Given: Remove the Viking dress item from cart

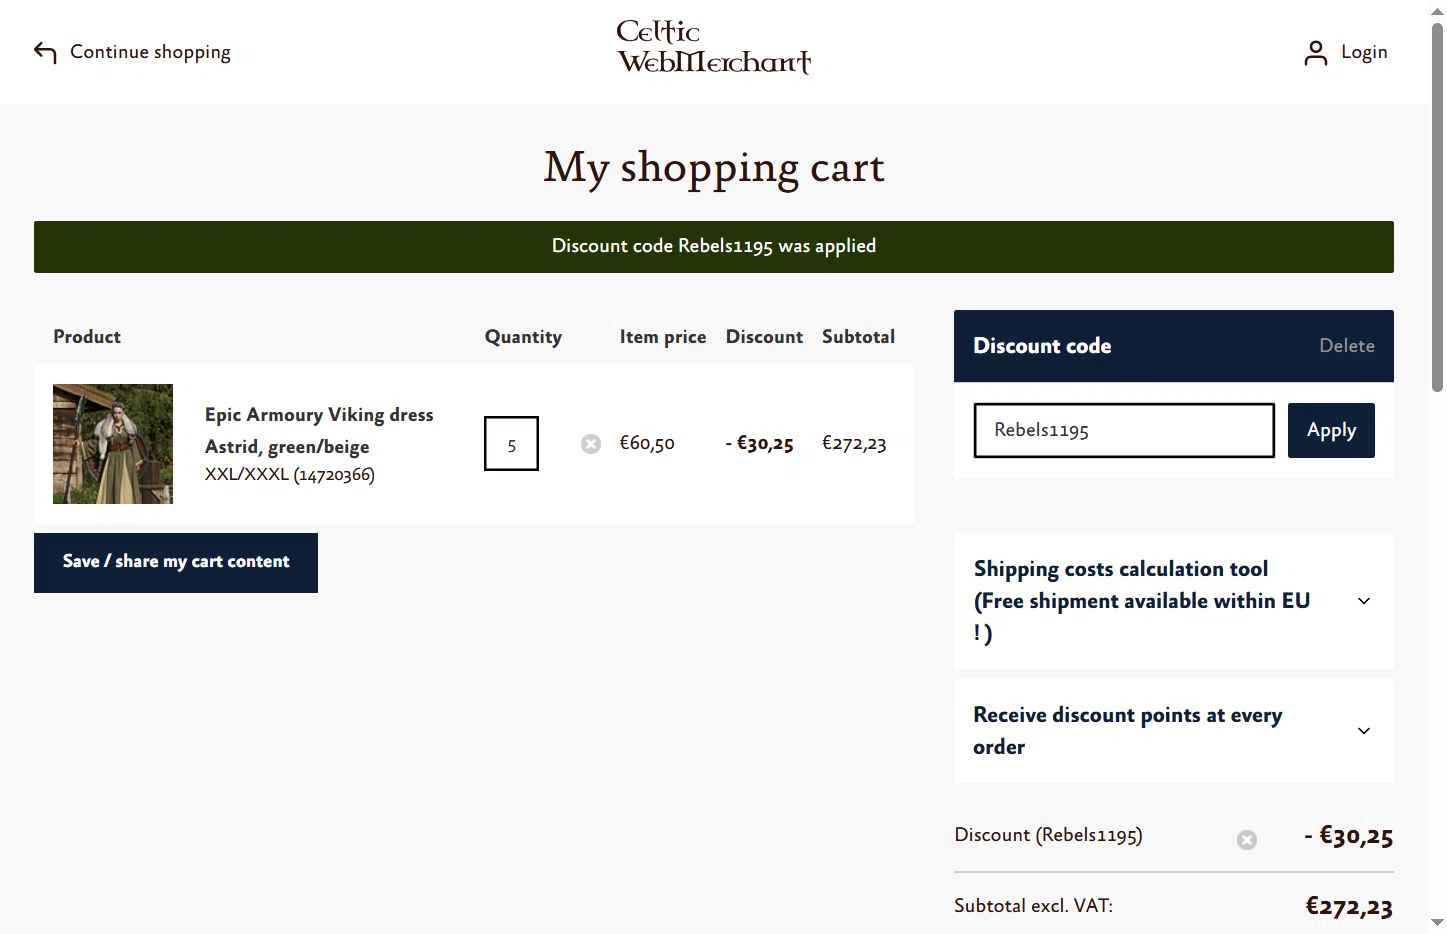Looking at the screenshot, I should coord(591,443).
